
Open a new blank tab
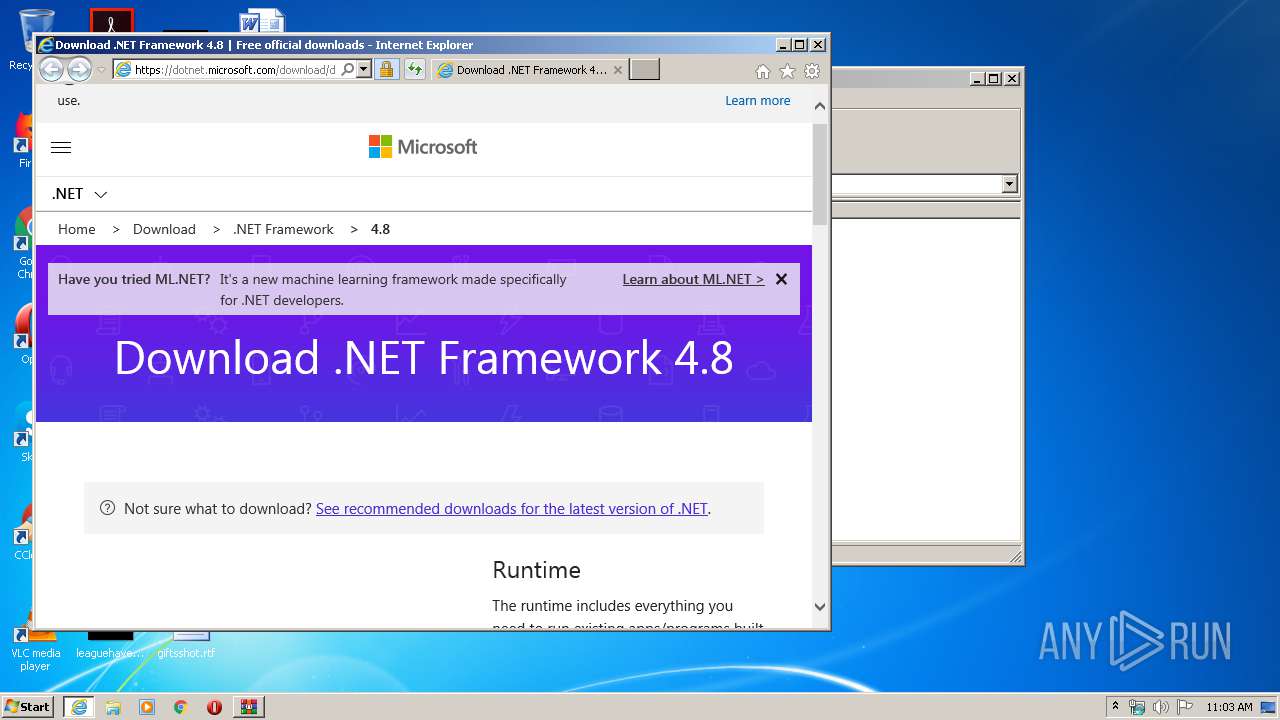point(645,70)
